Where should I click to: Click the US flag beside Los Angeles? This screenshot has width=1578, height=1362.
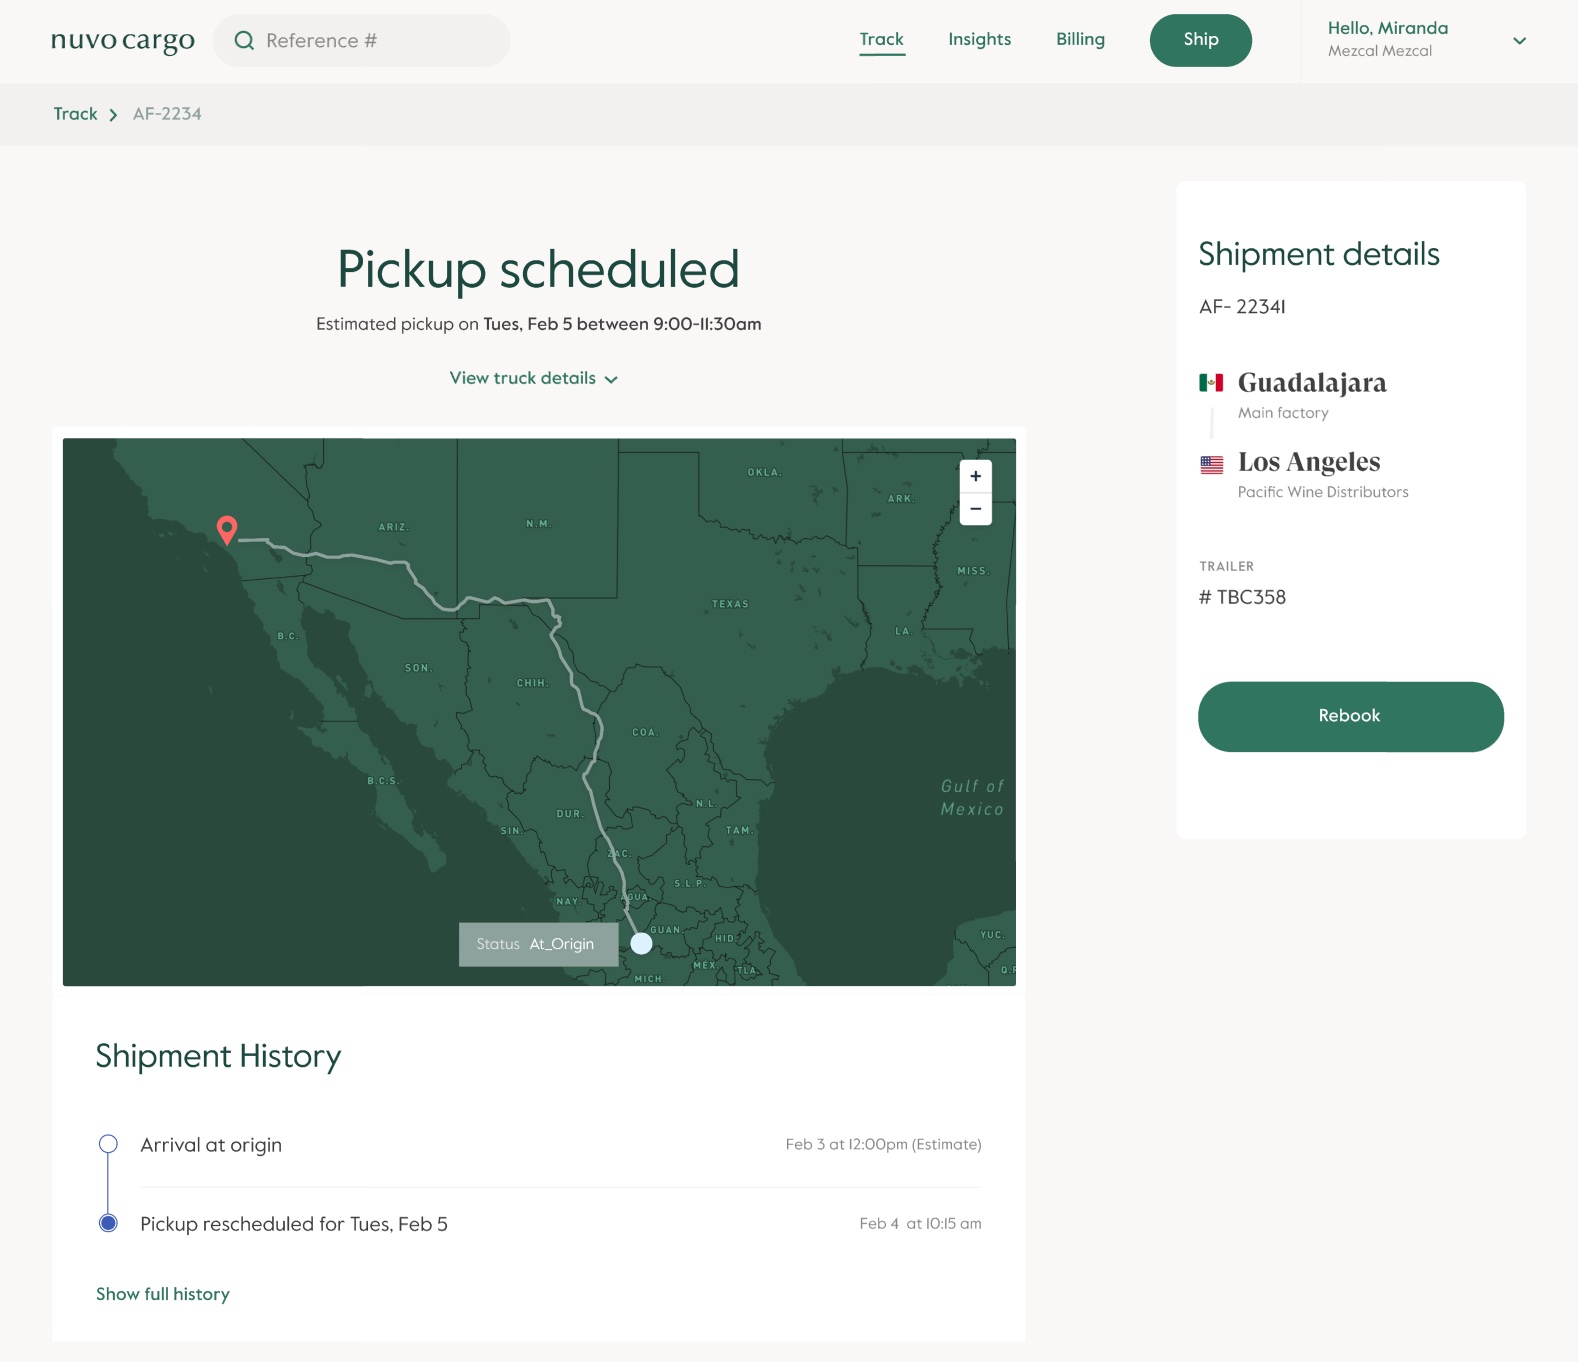point(1211,464)
